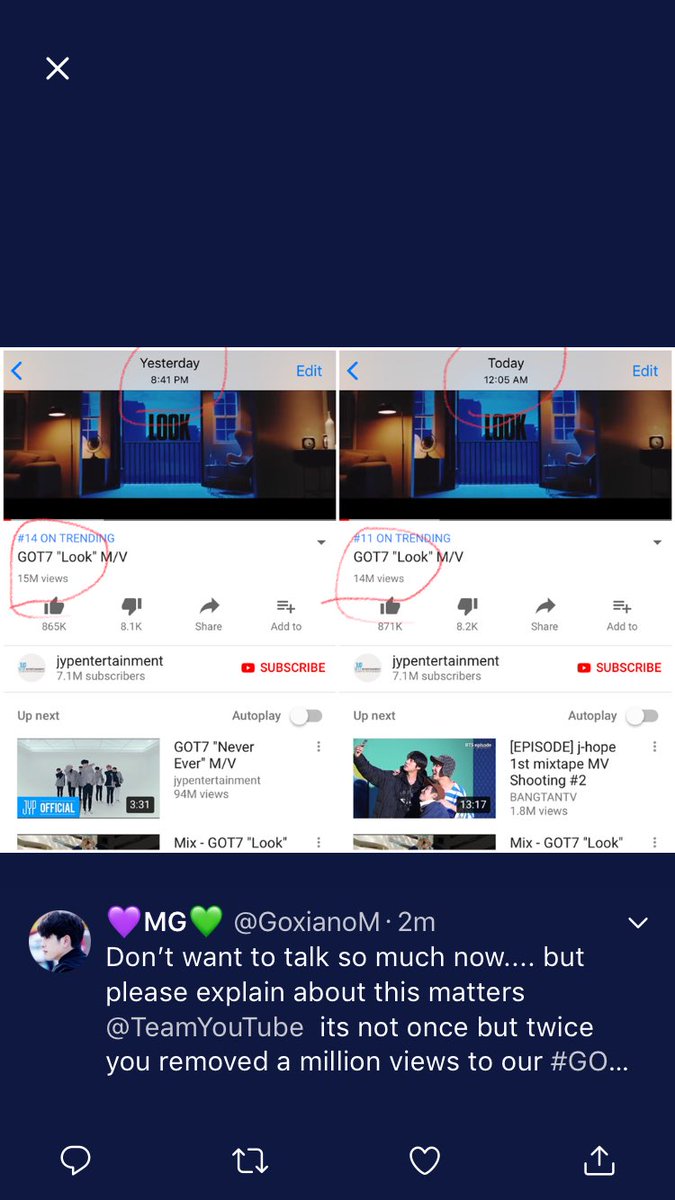
Task: Dislike the video showing 8.2K dislikes
Action: [467, 606]
